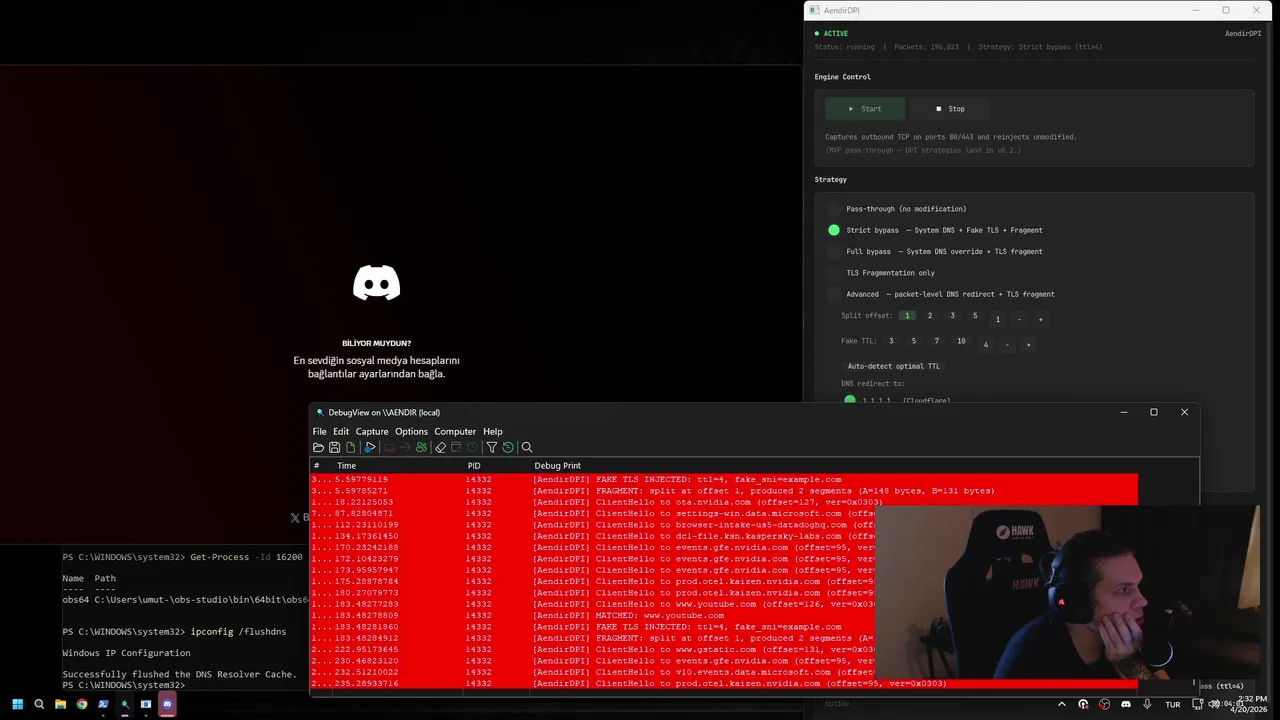Open the Help menu in DebugView

pyautogui.click(x=493, y=431)
